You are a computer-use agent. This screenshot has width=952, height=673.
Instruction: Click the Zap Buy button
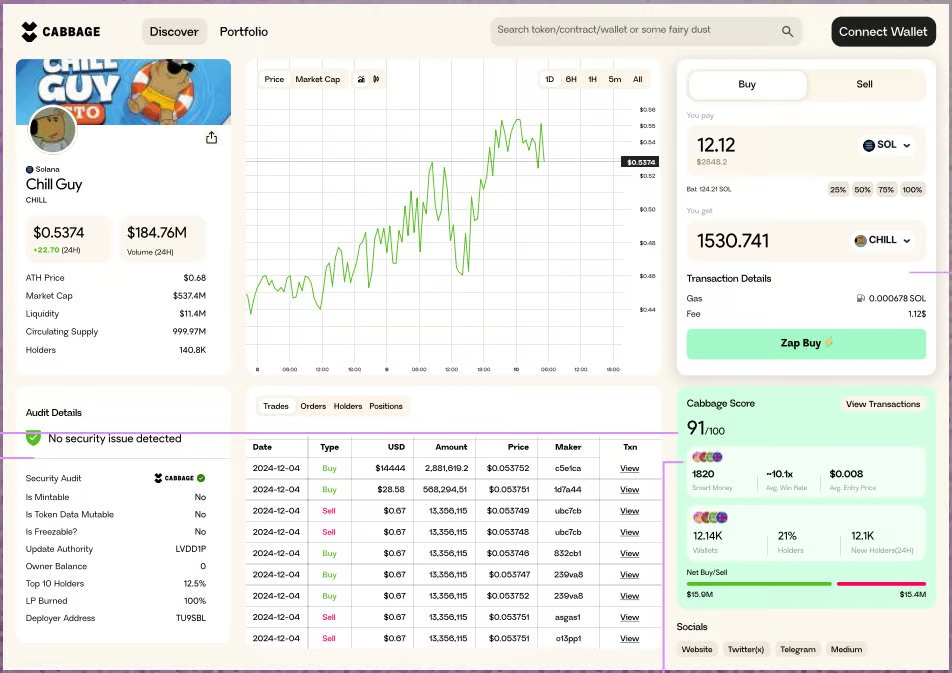[806, 343]
